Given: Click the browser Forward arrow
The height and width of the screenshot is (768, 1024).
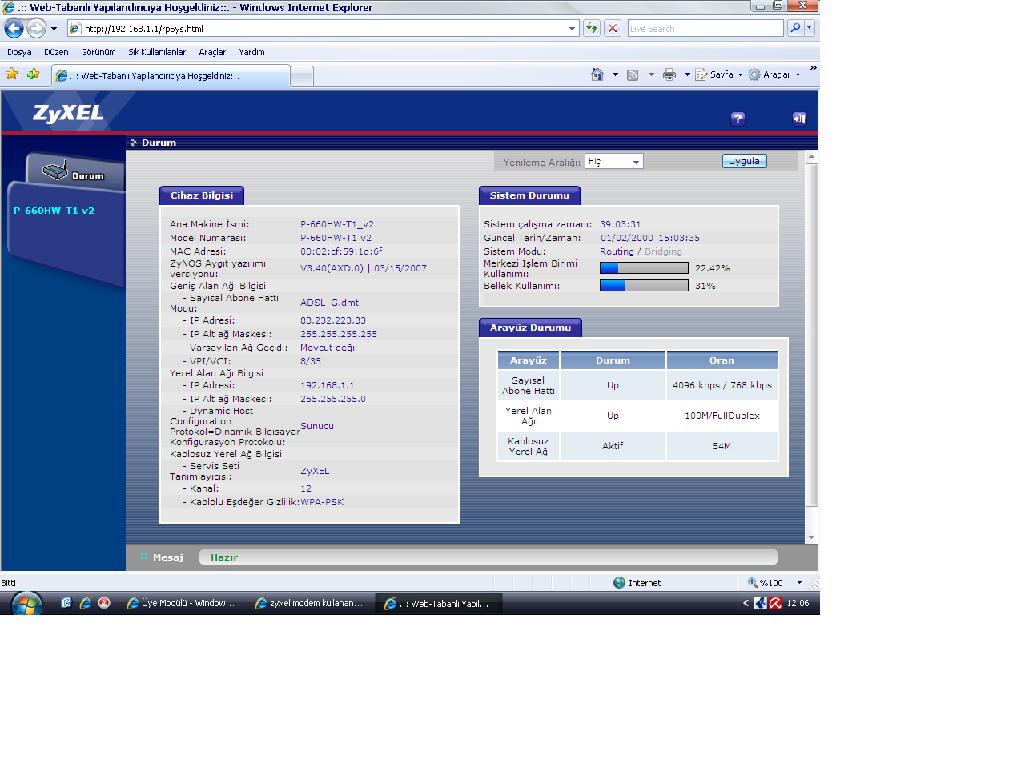Looking at the screenshot, I should [x=36, y=28].
